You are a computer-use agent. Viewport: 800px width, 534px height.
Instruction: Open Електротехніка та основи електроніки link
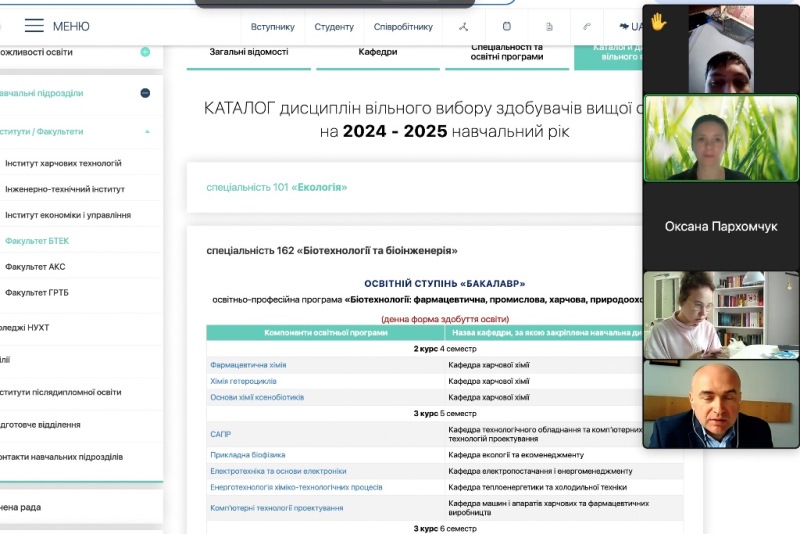coord(278,471)
